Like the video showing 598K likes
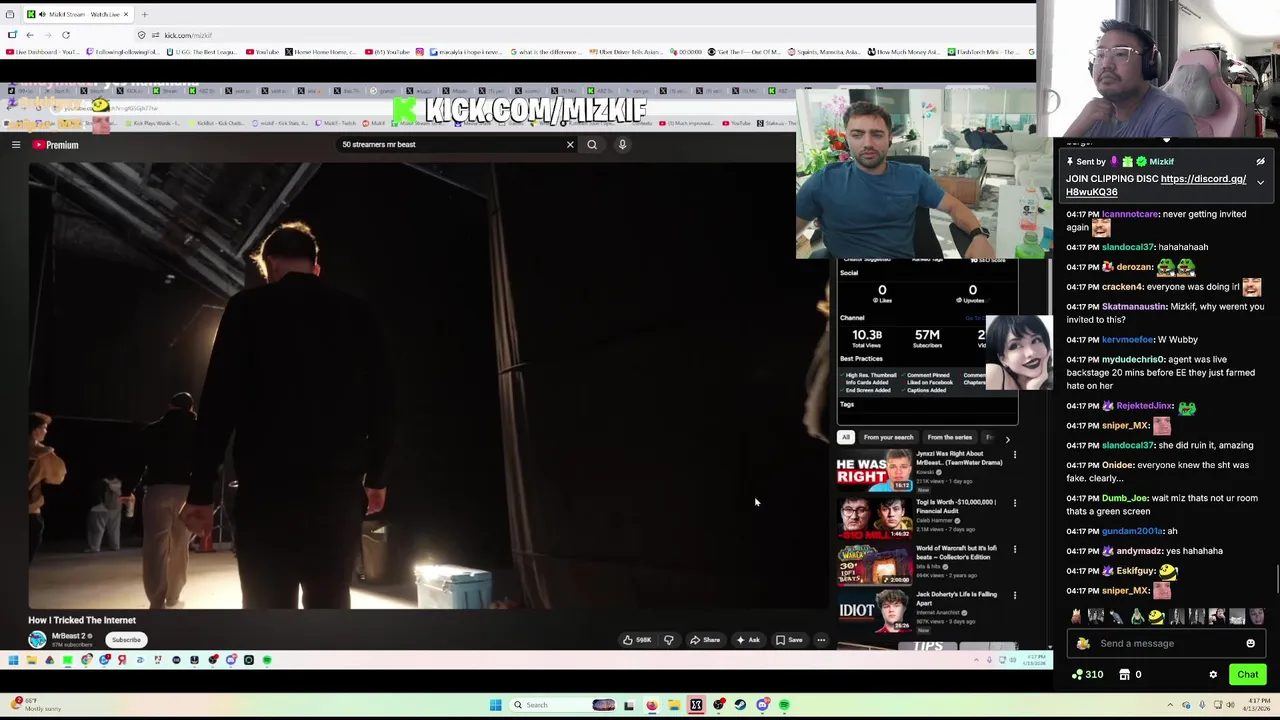Viewport: 1280px width, 720px height. pos(637,640)
